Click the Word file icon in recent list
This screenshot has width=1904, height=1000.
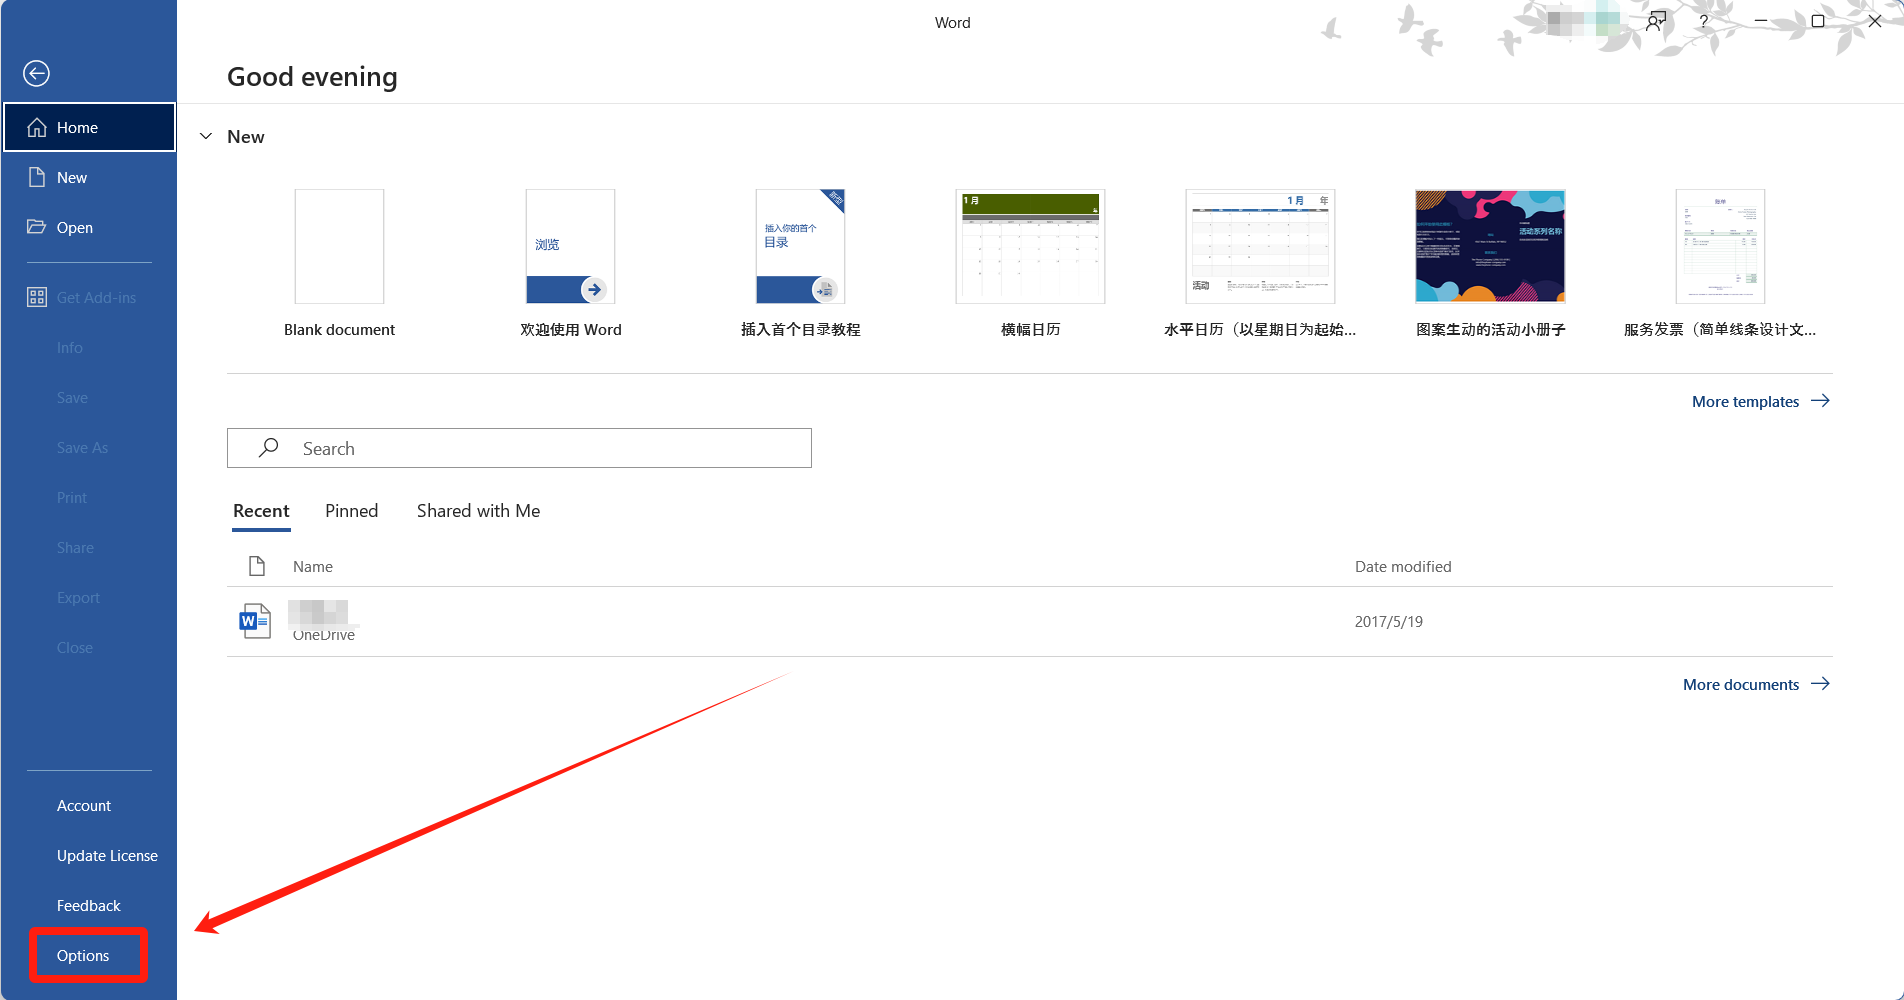255,621
